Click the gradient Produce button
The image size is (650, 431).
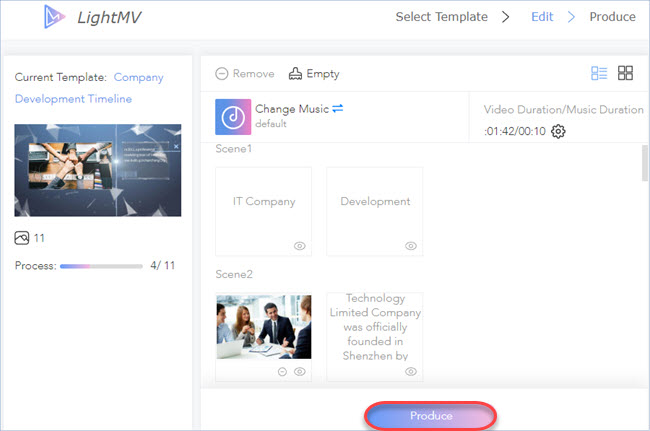(431, 416)
